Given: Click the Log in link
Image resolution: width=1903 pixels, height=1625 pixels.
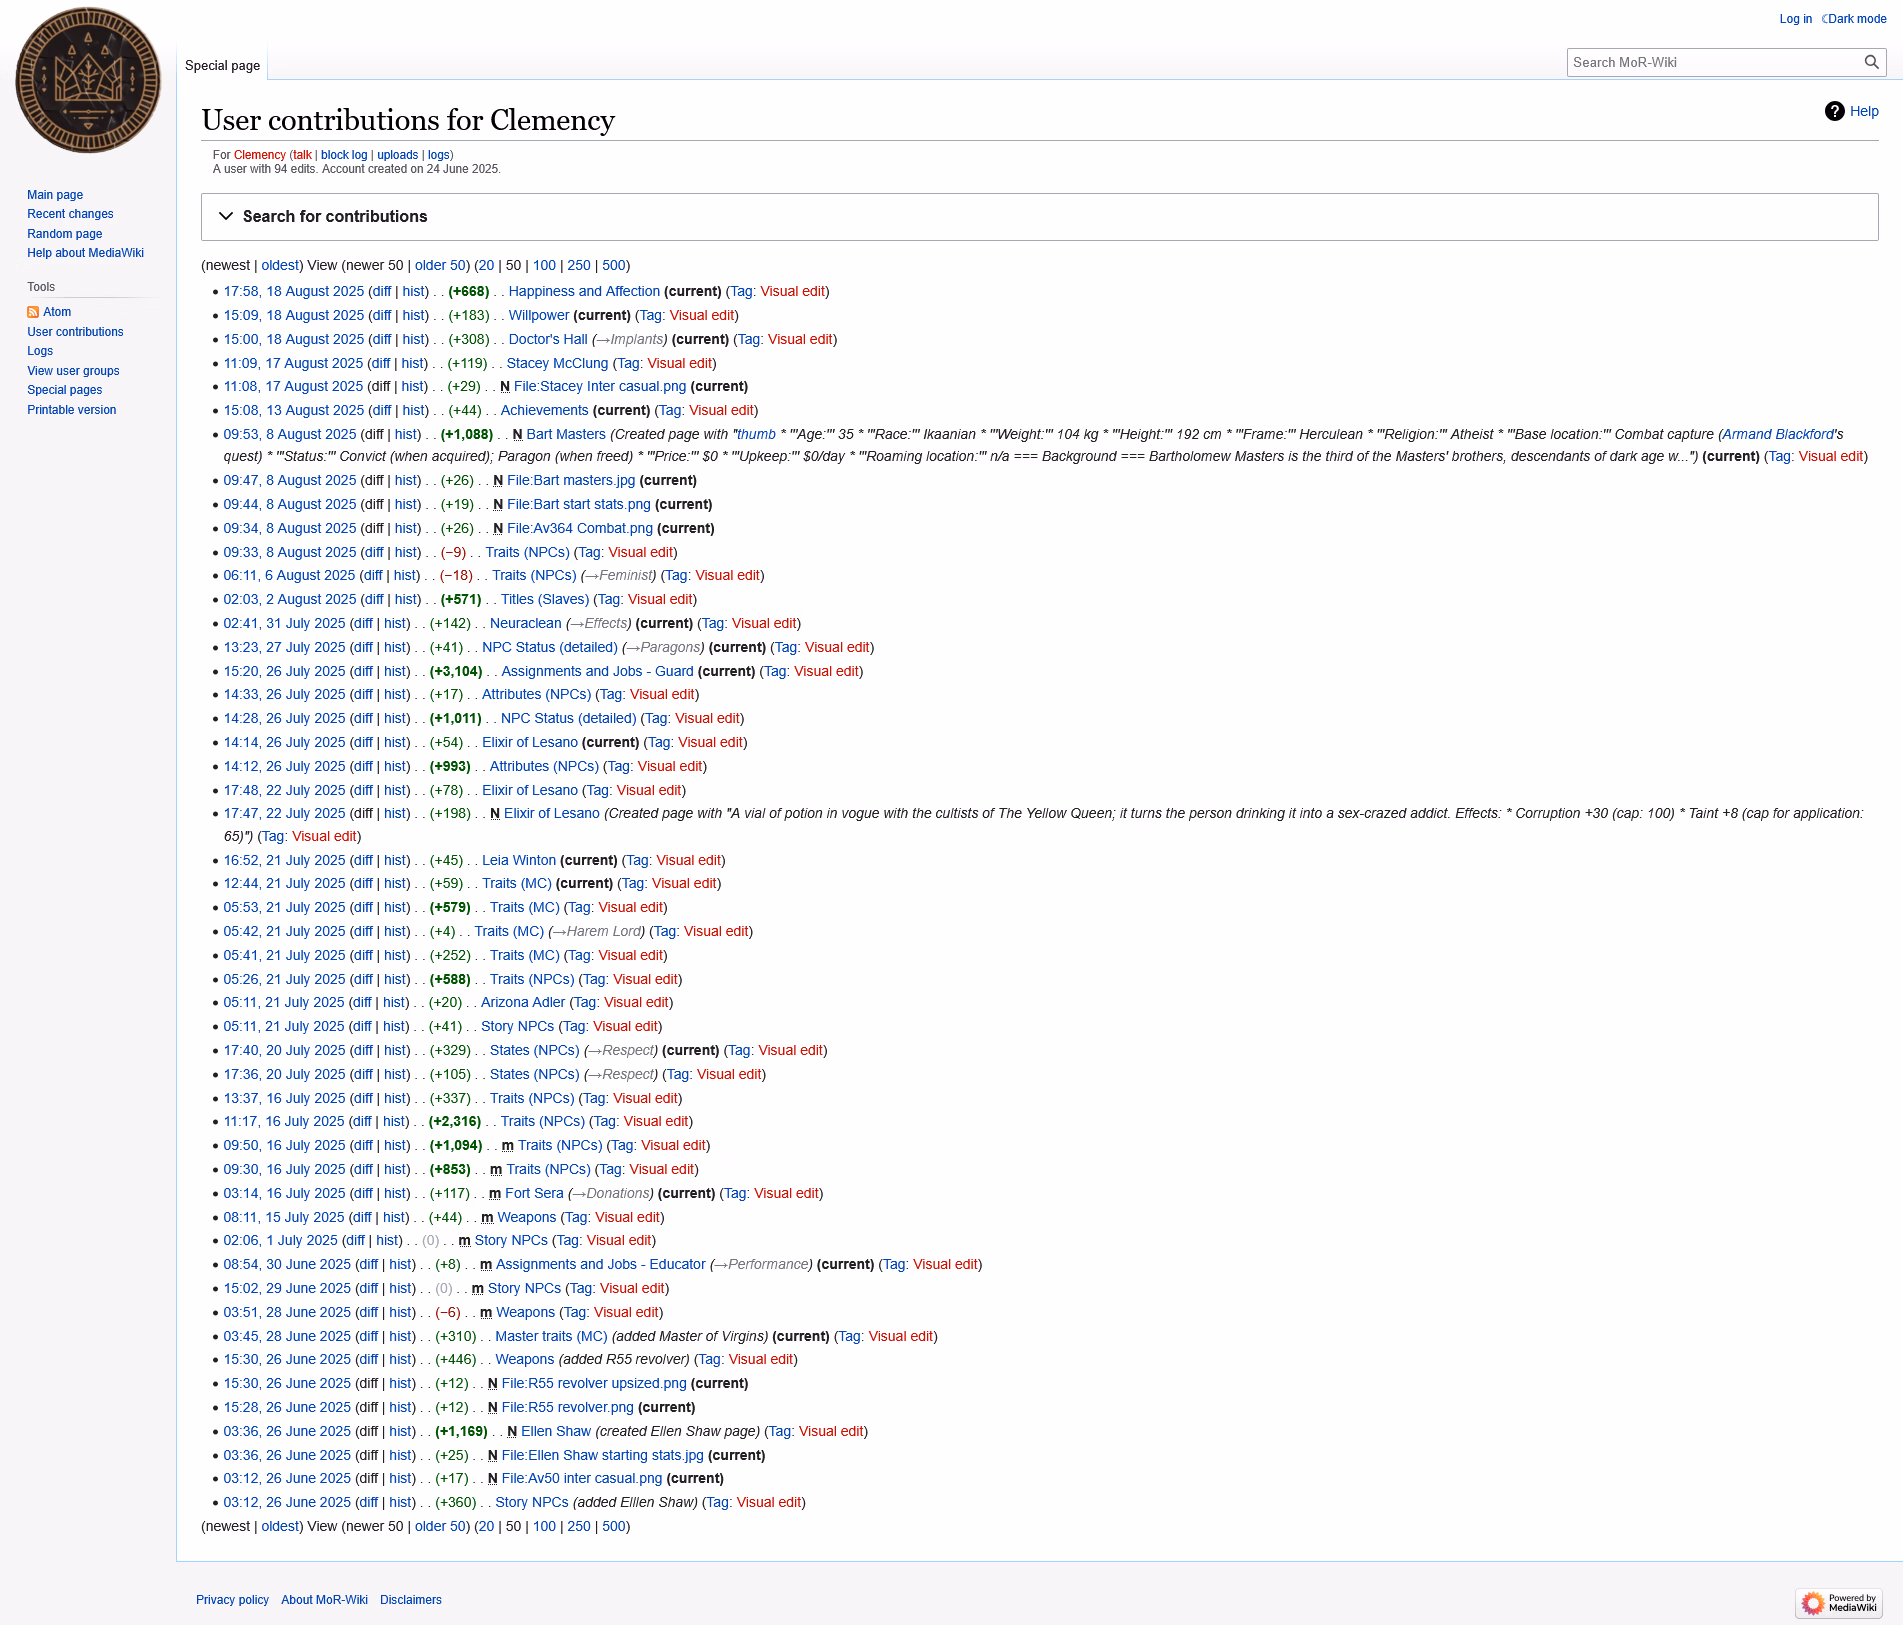Looking at the screenshot, I should coord(1795,19).
